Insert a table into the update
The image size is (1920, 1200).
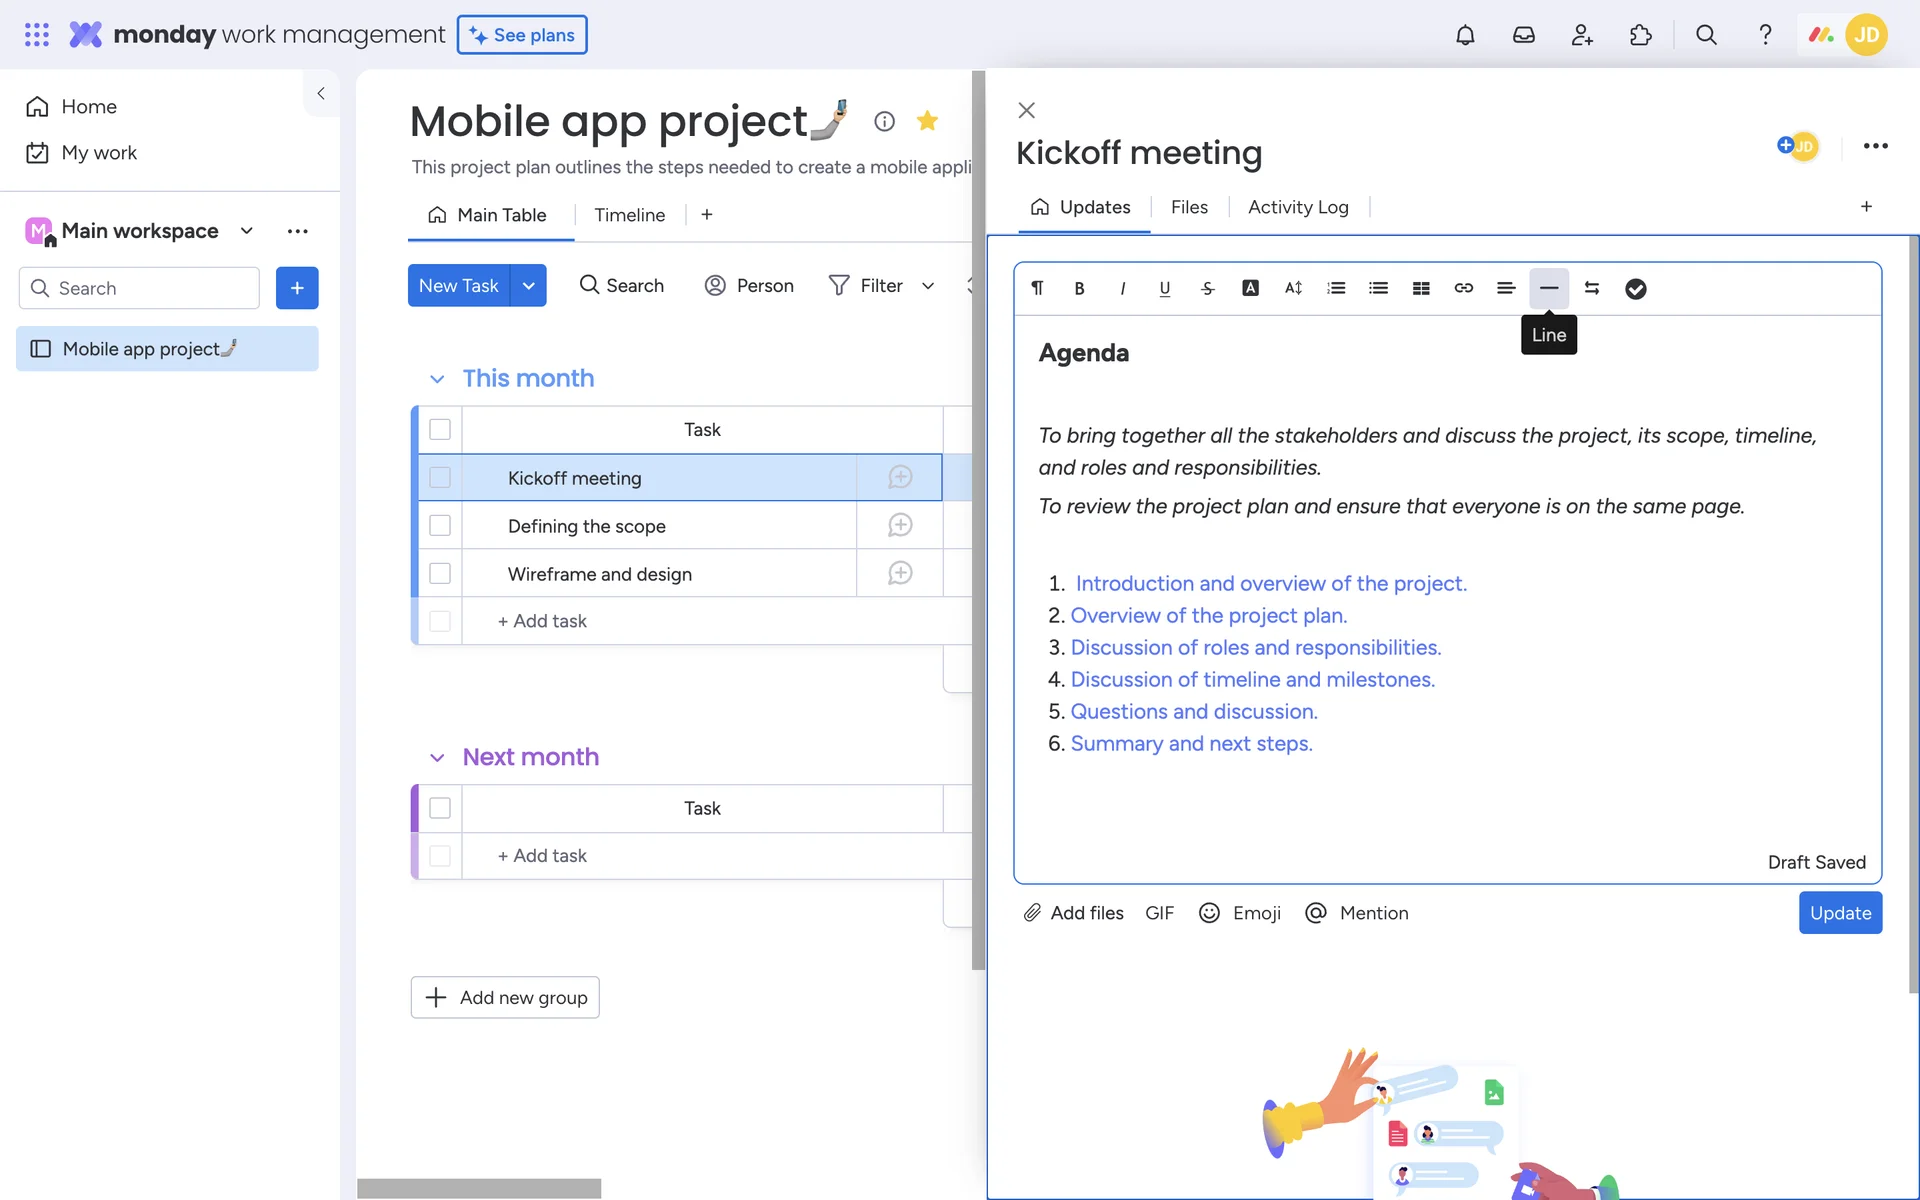point(1421,288)
